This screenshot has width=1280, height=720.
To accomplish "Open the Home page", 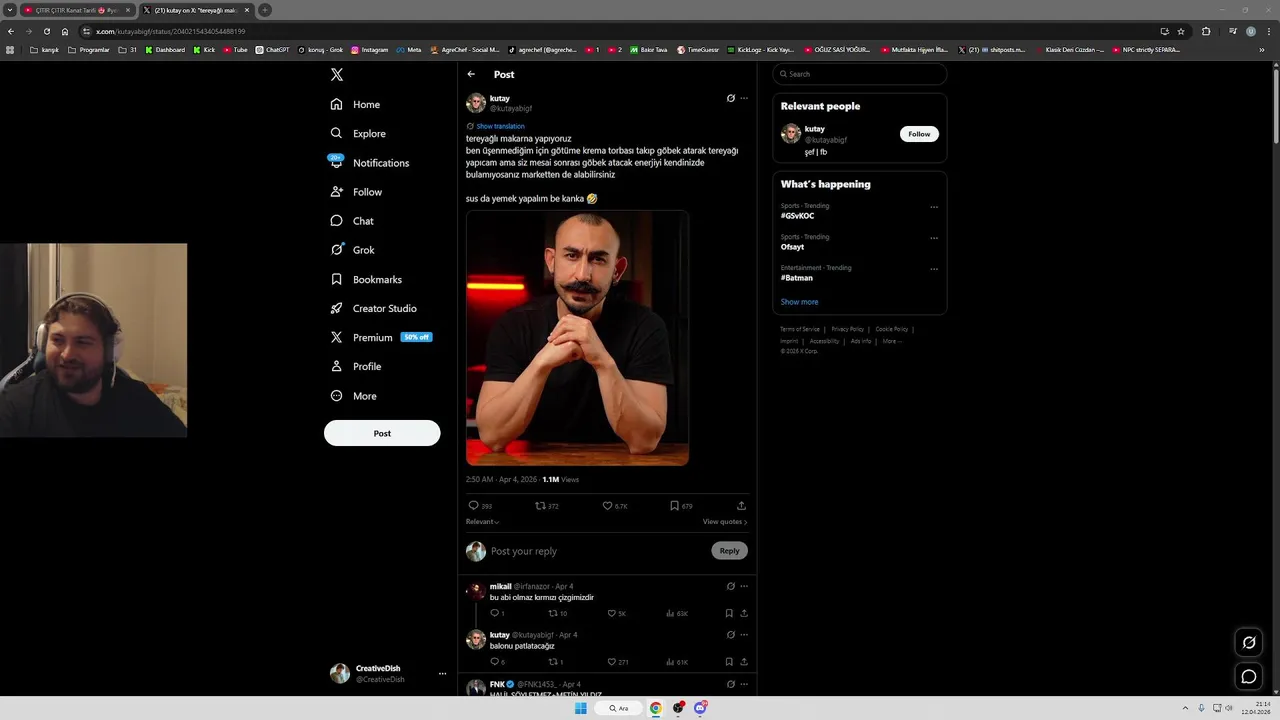I will (x=355, y=104).
